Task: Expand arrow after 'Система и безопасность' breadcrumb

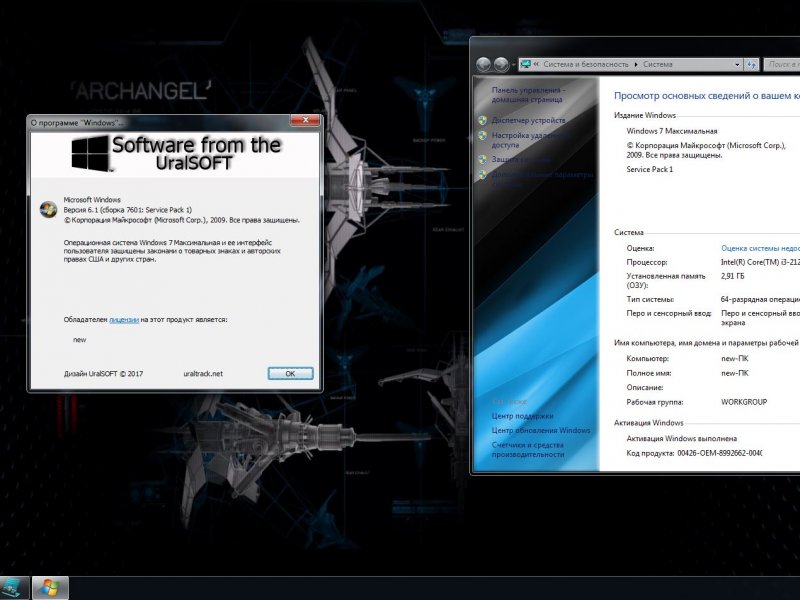Action: point(636,65)
